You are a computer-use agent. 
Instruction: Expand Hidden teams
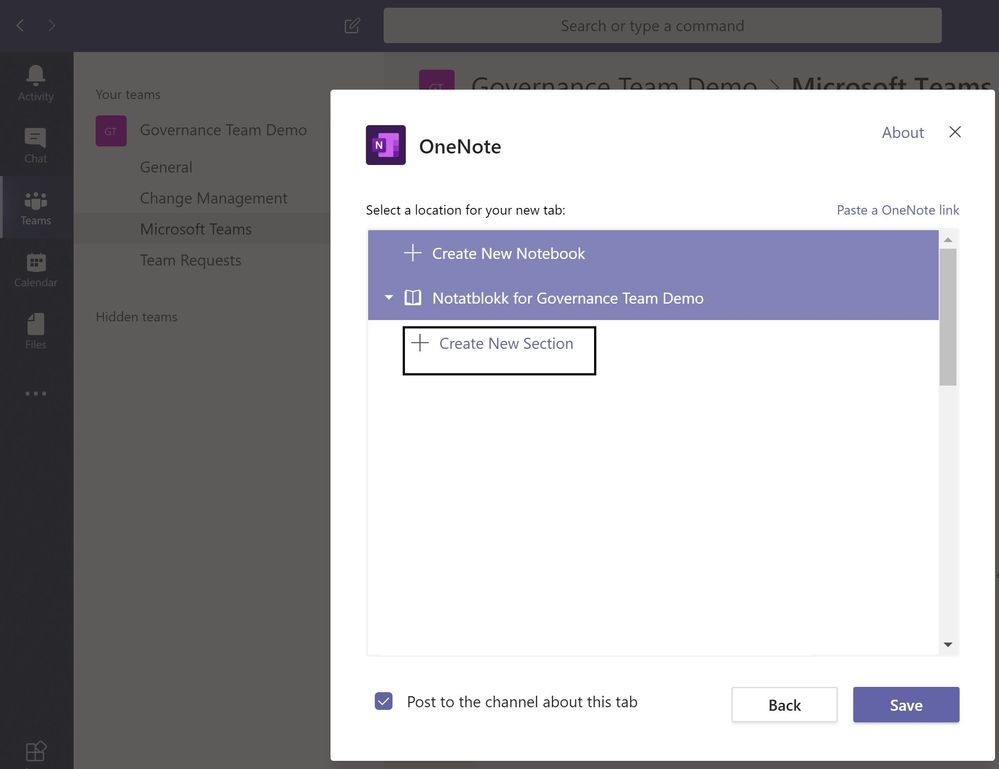(136, 317)
